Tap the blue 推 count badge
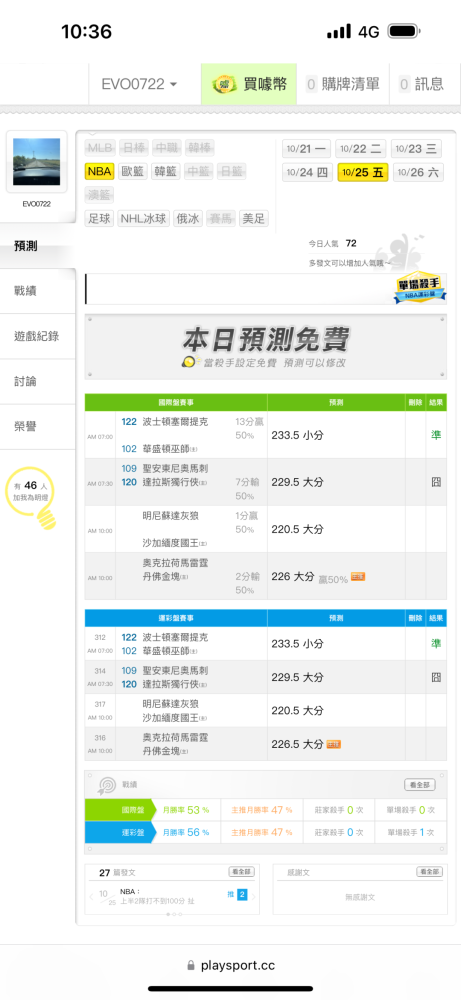The height and width of the screenshot is (1000, 461). click(242, 895)
